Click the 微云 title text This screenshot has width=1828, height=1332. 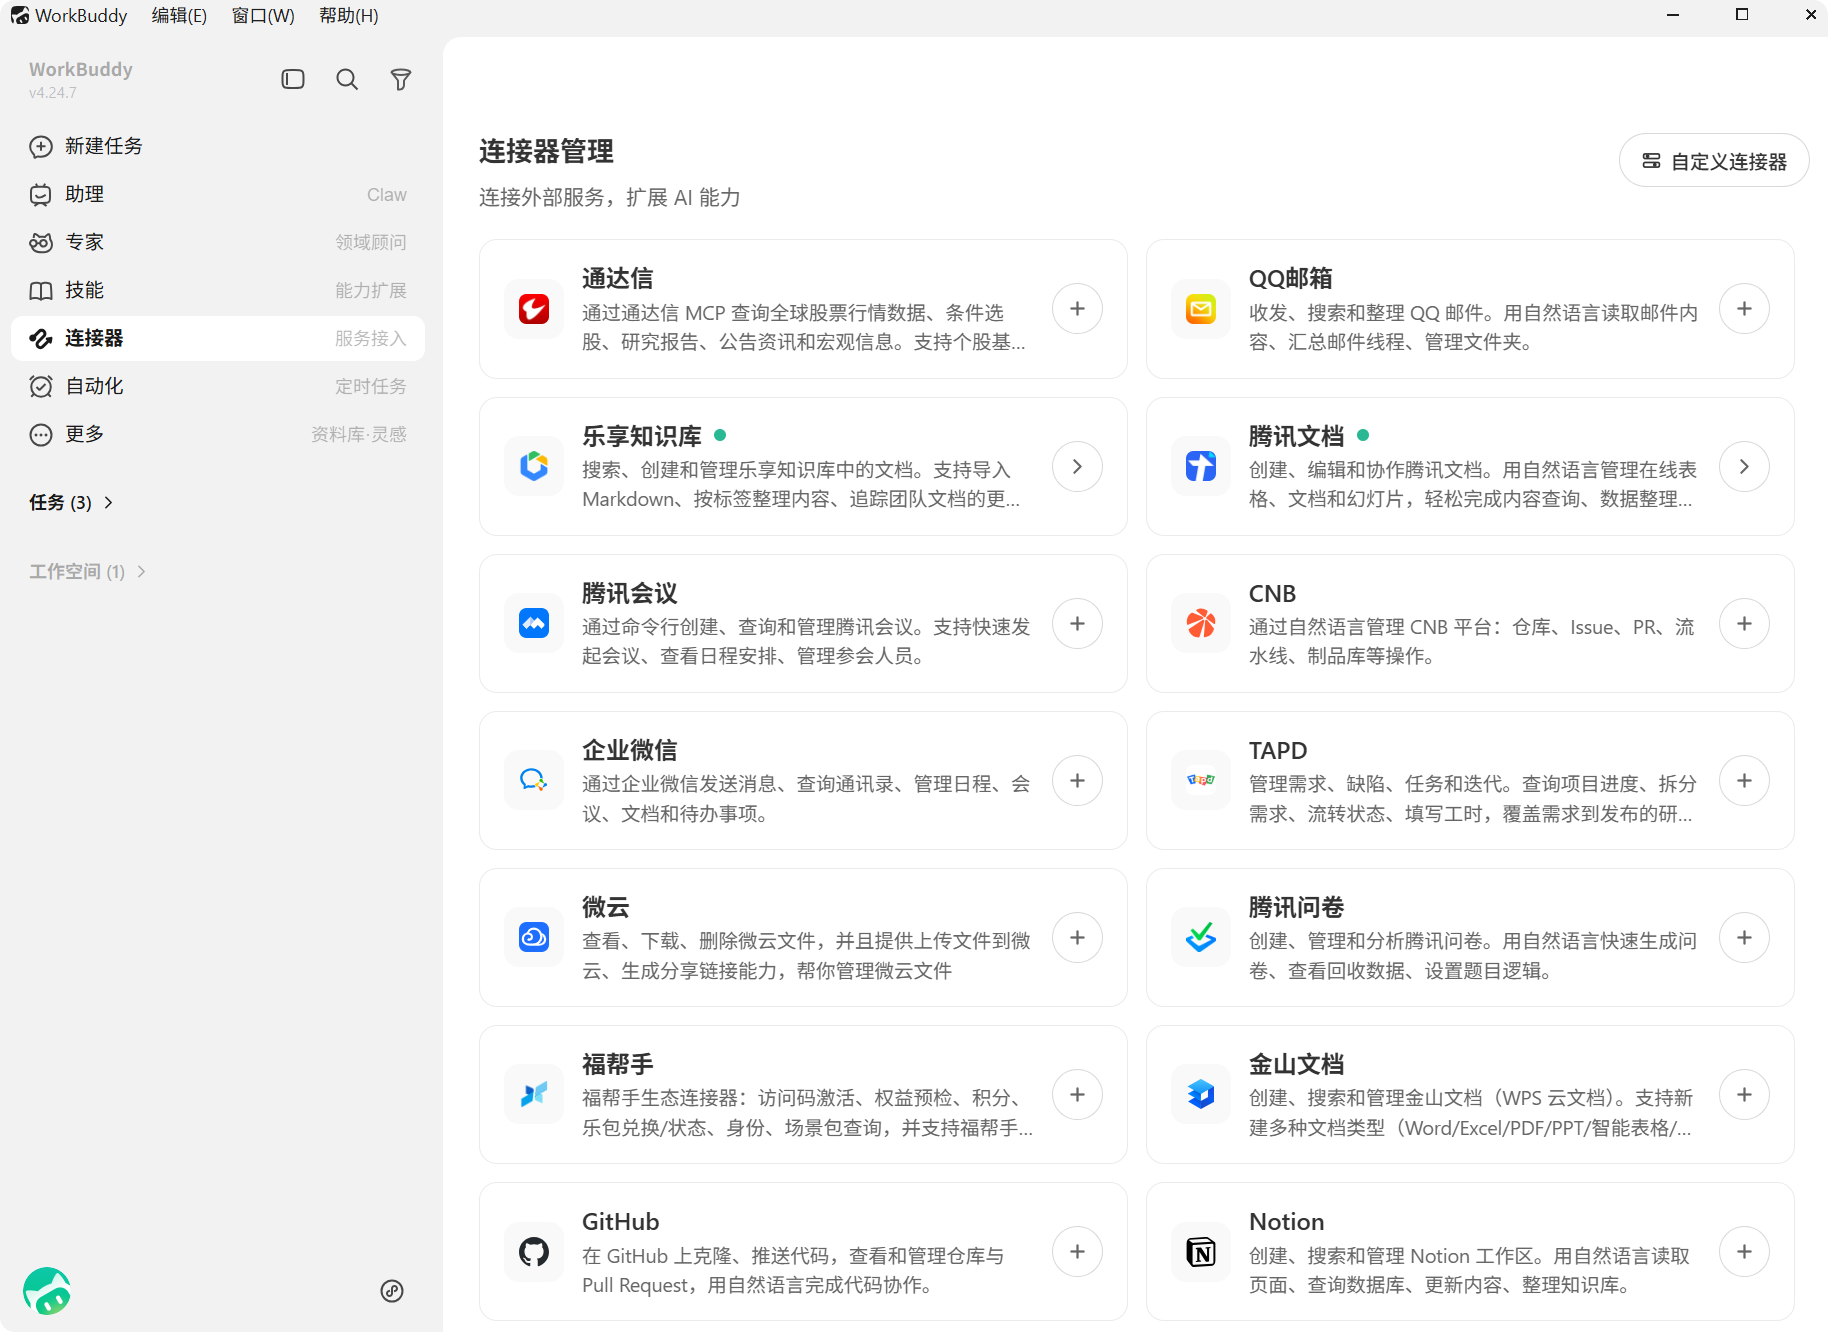[x=606, y=907]
